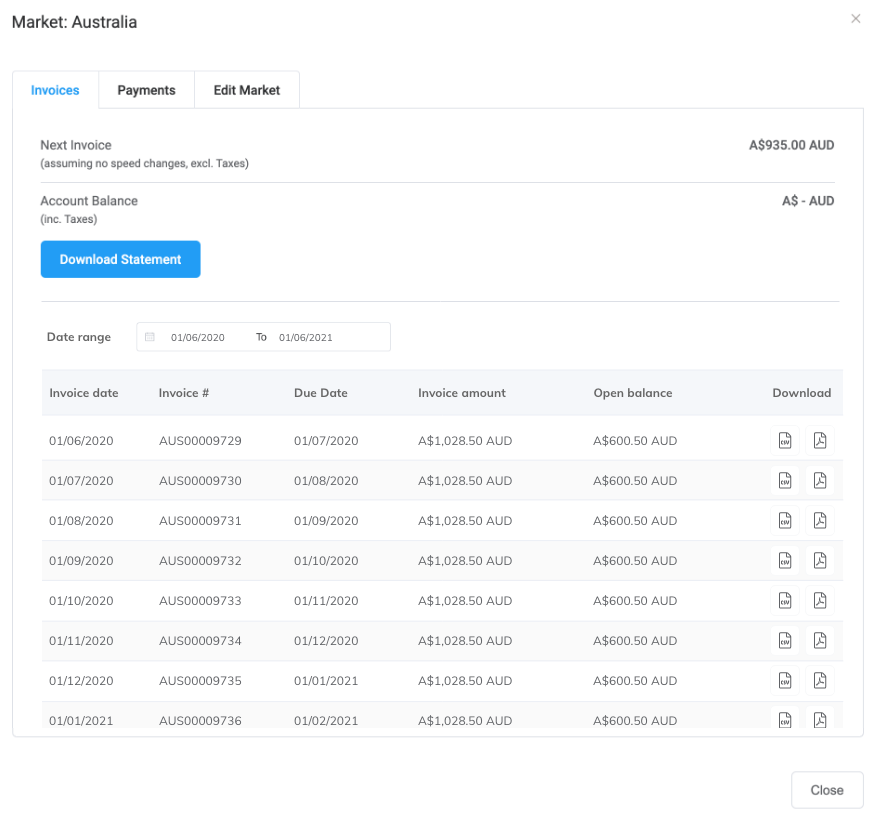Click invoice date 01/09/2020 cell
The width and height of the screenshot is (874, 815).
(81, 560)
